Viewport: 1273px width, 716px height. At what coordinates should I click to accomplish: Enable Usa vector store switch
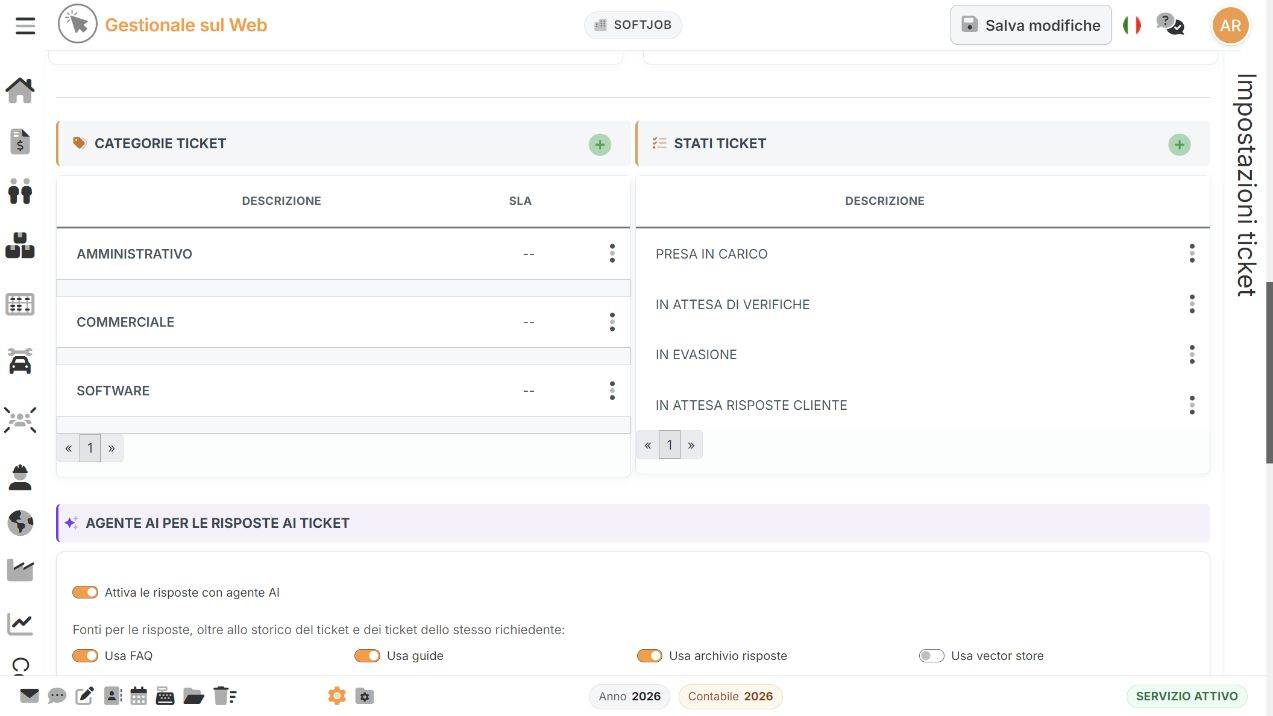click(x=931, y=656)
